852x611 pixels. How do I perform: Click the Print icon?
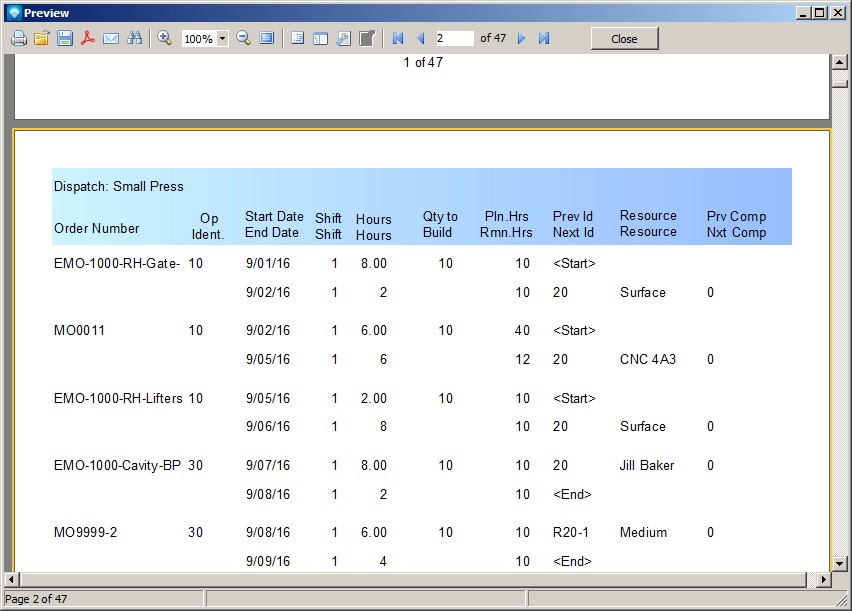18,38
